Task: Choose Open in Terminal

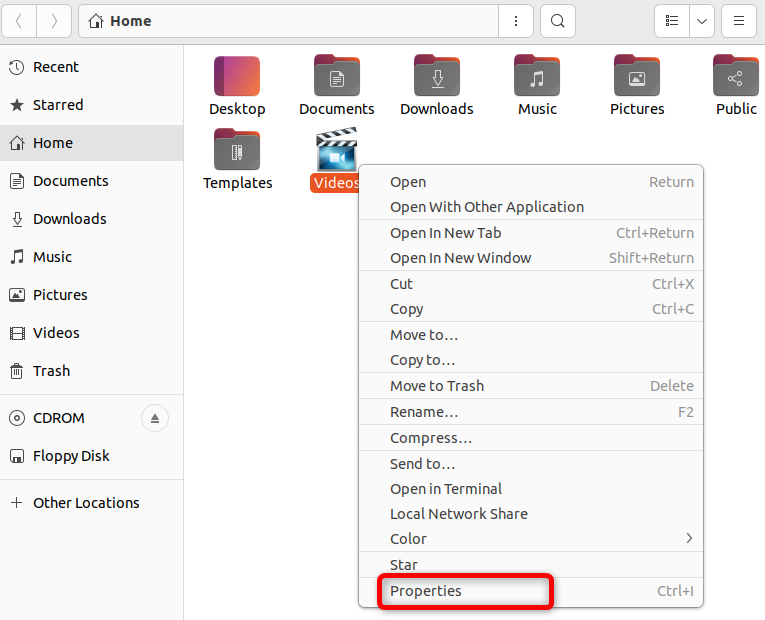Action: pos(531,489)
